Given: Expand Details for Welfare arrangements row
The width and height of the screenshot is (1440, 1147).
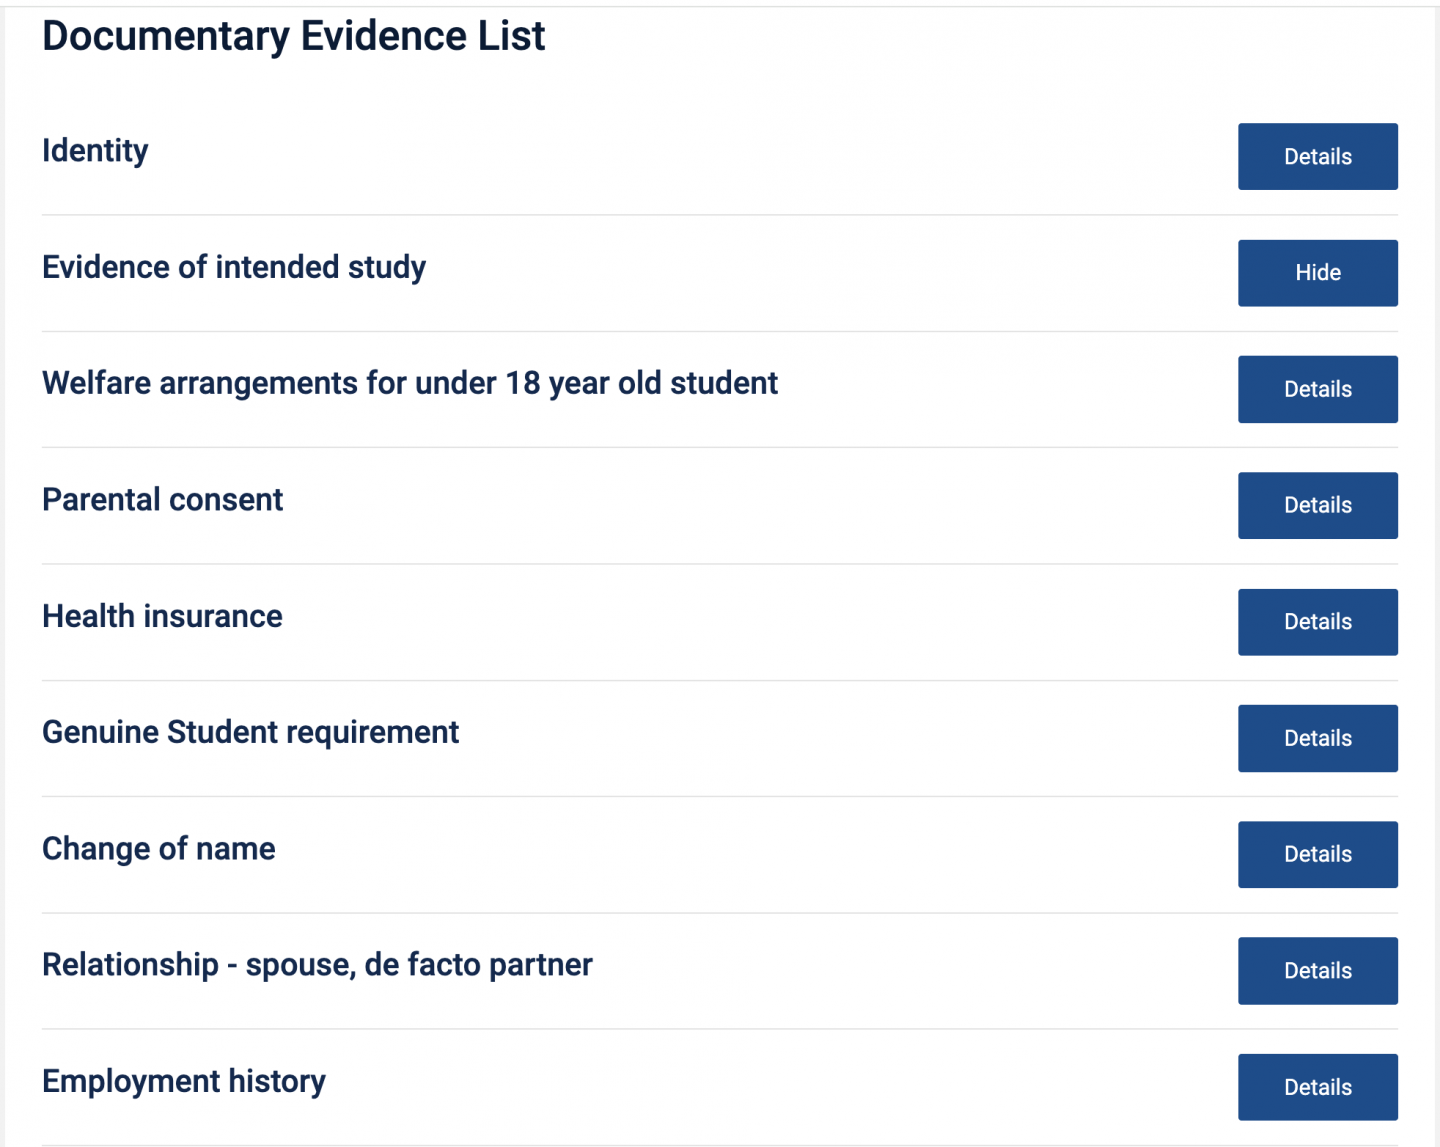Looking at the screenshot, I should (1317, 389).
